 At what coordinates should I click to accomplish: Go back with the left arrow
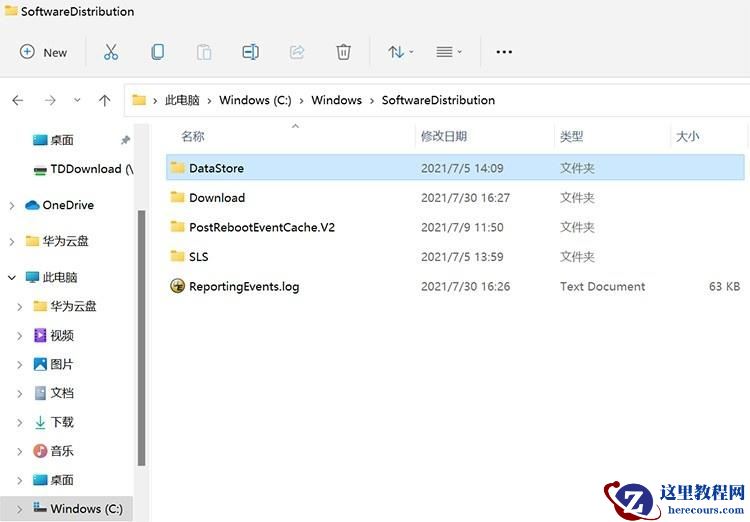pyautogui.click(x=18, y=100)
